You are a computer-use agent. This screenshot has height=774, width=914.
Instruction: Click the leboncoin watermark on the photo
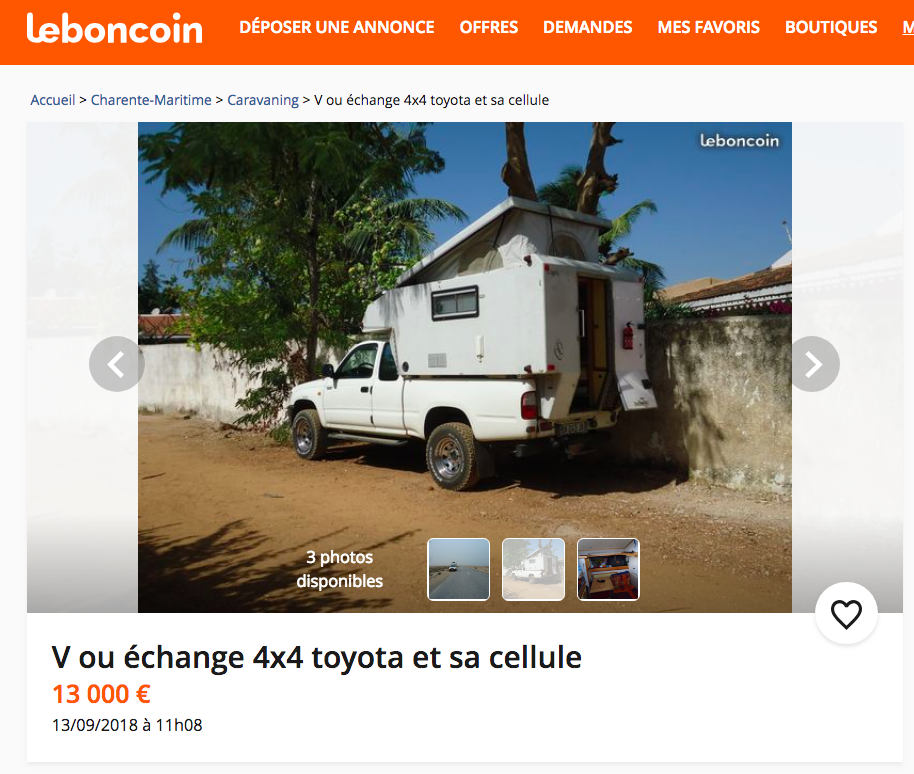(739, 140)
